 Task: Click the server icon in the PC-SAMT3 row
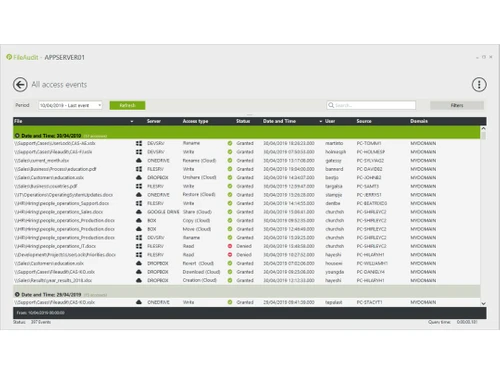(x=139, y=186)
